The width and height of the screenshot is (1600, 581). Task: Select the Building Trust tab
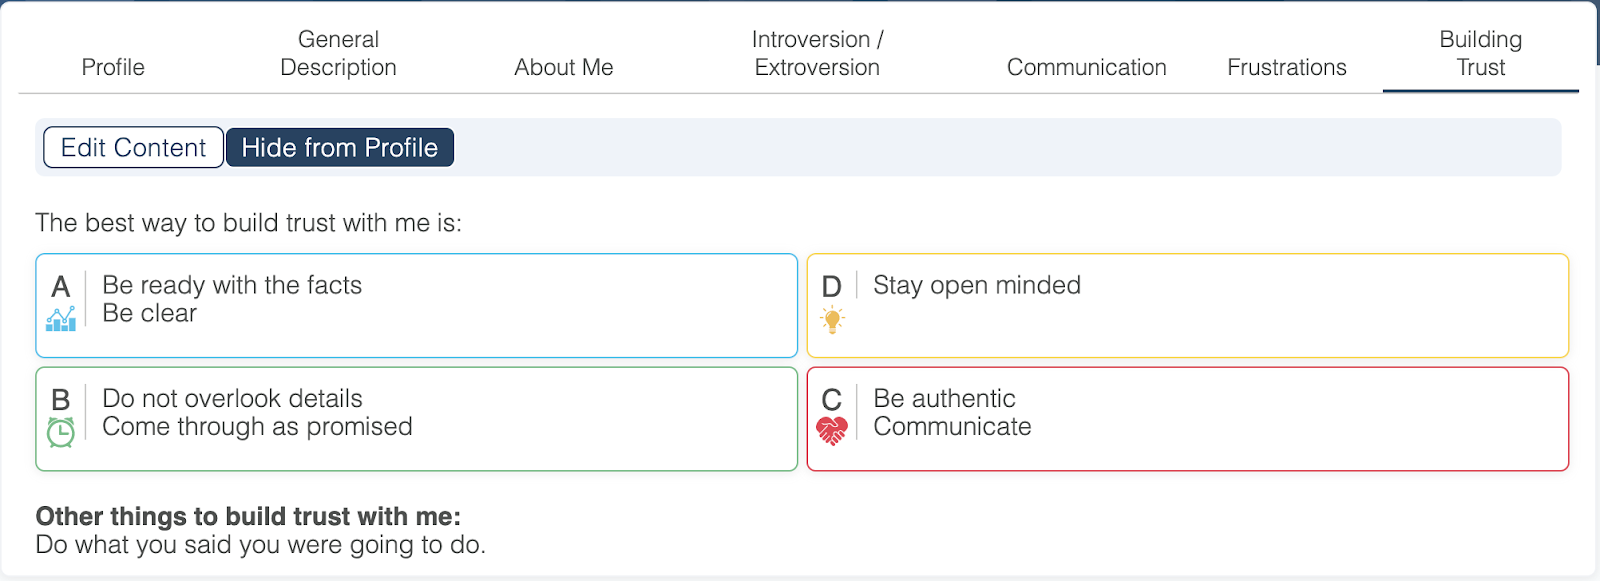click(x=1480, y=54)
